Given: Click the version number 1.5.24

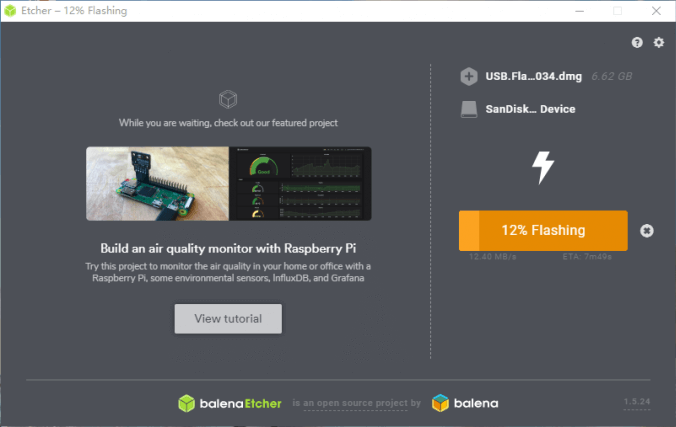Looking at the screenshot, I should click(637, 402).
